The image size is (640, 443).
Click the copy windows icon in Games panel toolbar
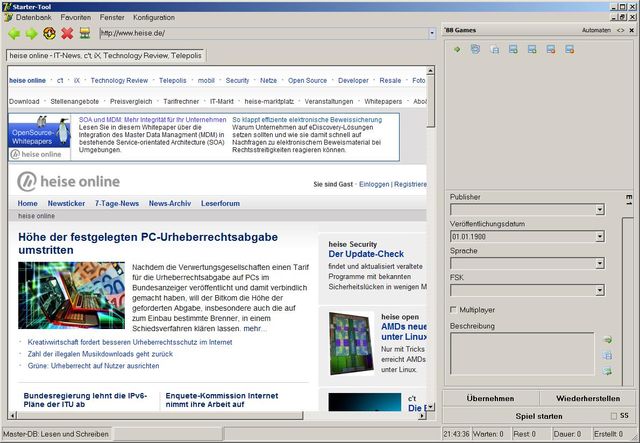pos(495,50)
